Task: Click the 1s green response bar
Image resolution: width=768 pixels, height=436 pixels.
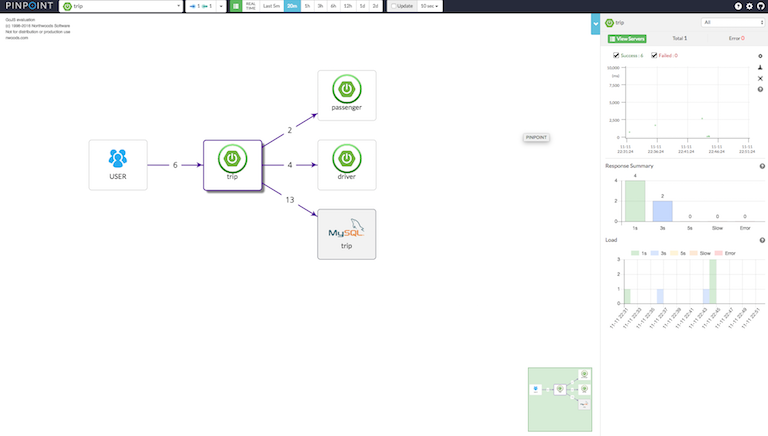Action: pos(635,200)
